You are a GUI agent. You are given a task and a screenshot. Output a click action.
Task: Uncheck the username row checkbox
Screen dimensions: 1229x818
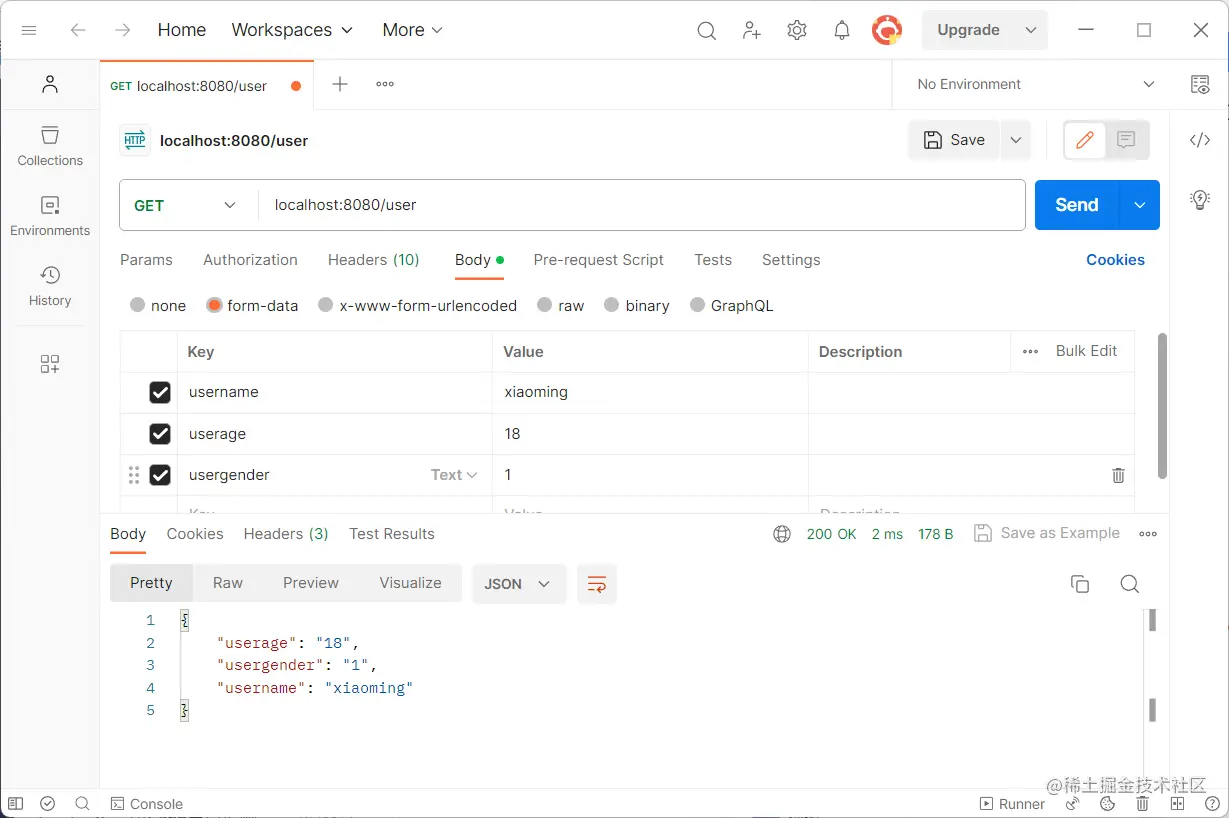click(x=160, y=393)
